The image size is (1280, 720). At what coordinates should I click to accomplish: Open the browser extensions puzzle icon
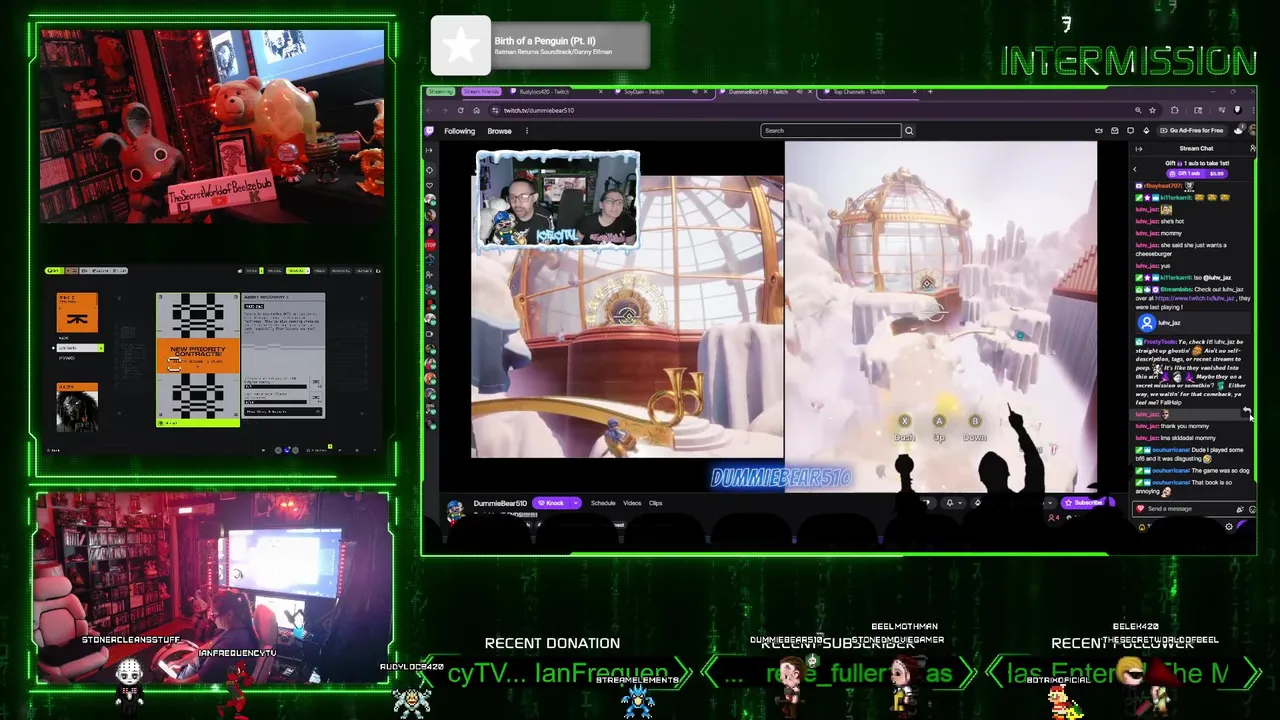(x=1175, y=110)
